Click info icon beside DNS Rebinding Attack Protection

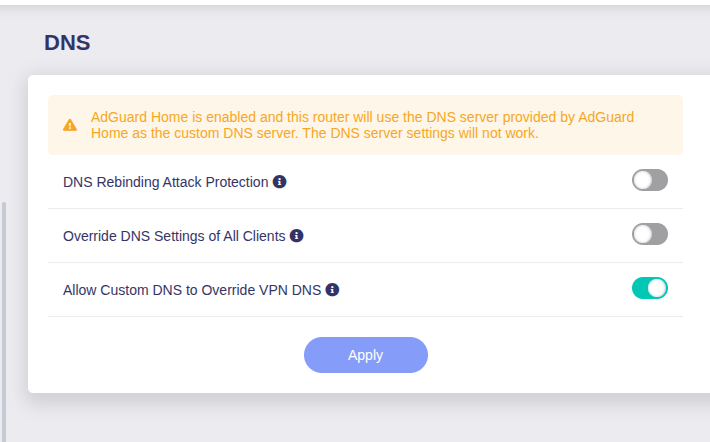[280, 182]
